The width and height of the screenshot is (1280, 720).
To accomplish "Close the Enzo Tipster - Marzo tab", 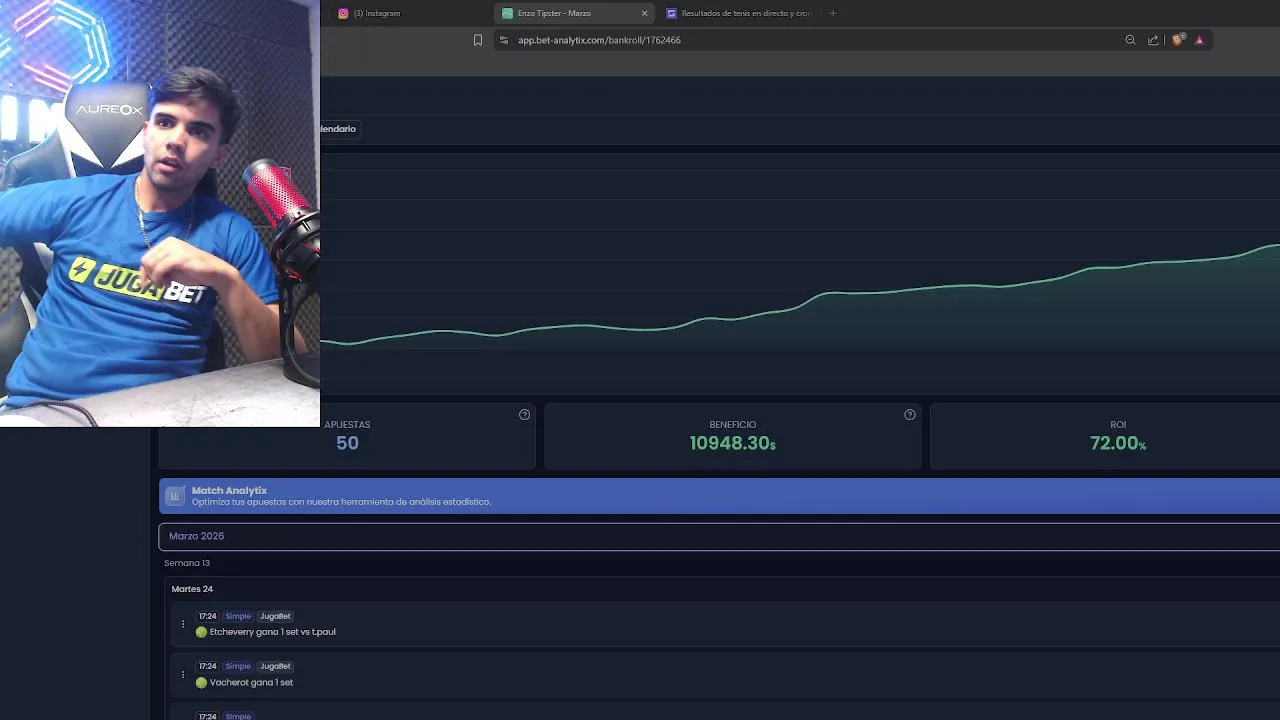I will click(644, 13).
